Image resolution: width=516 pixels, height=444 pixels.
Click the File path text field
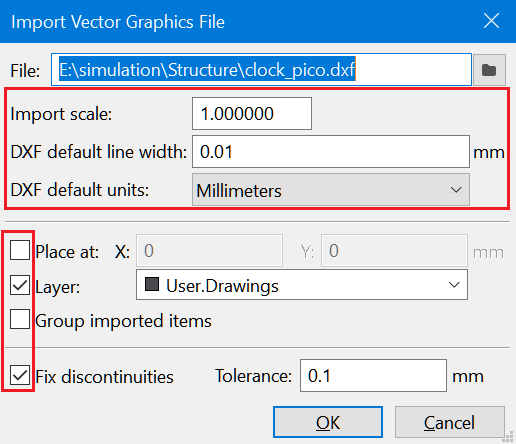tap(261, 70)
